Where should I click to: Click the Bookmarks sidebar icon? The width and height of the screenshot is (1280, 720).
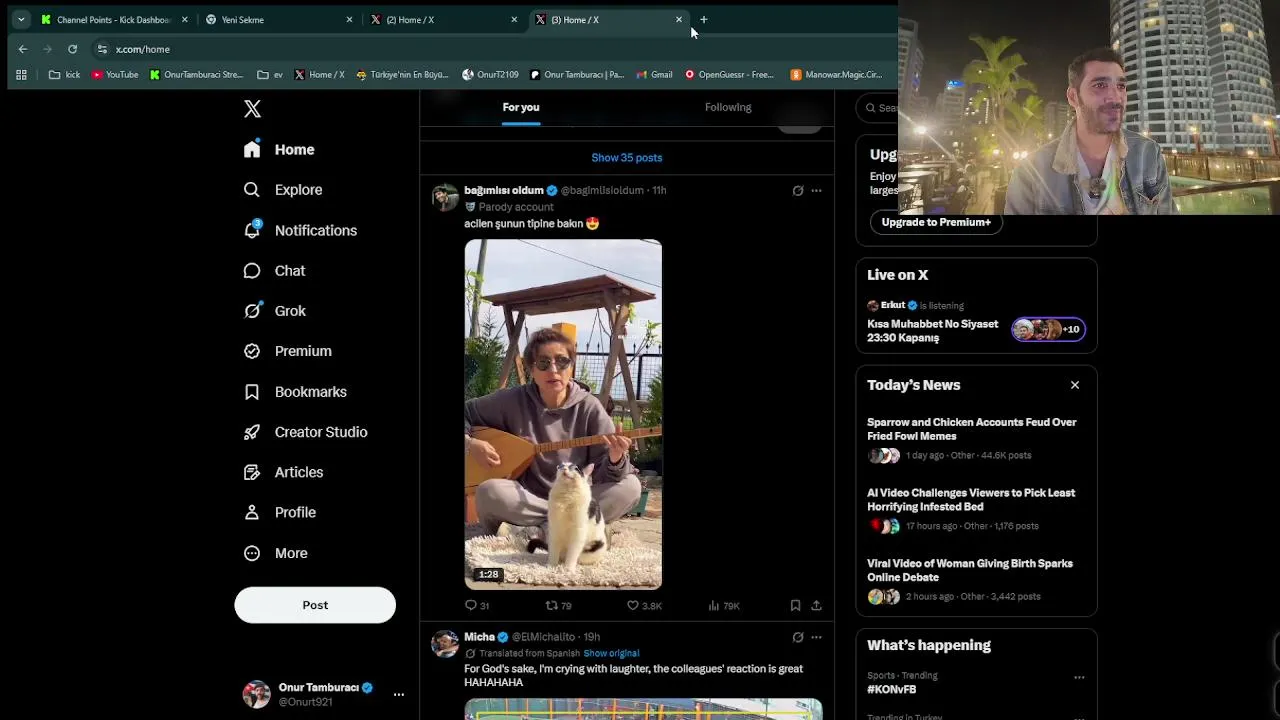point(252,392)
